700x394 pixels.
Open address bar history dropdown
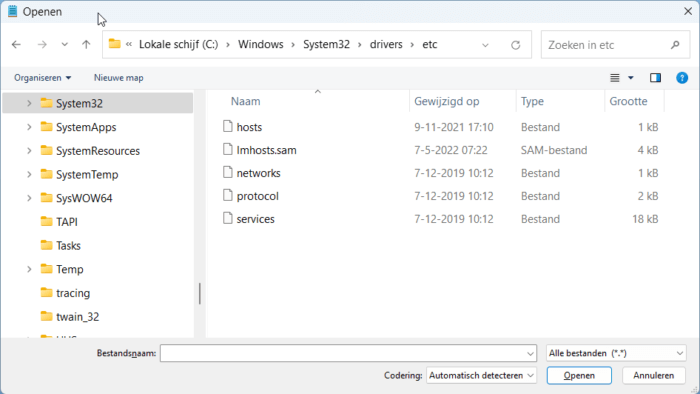coord(485,45)
